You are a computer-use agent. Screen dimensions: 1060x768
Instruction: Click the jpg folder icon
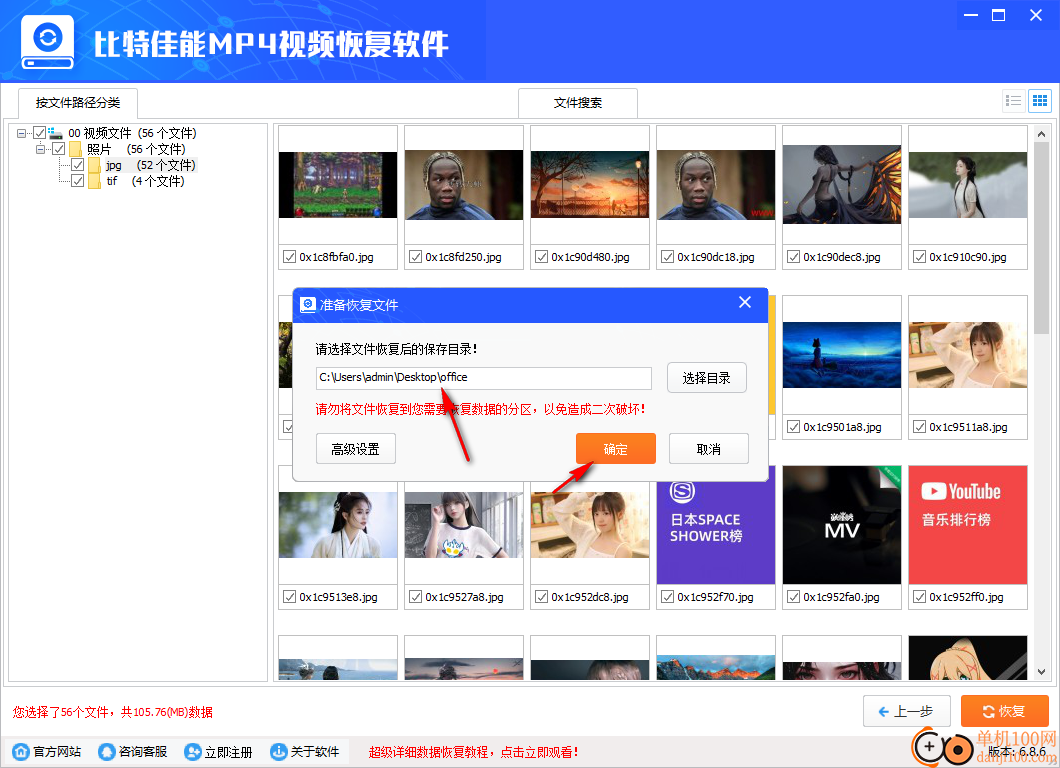pyautogui.click(x=94, y=165)
